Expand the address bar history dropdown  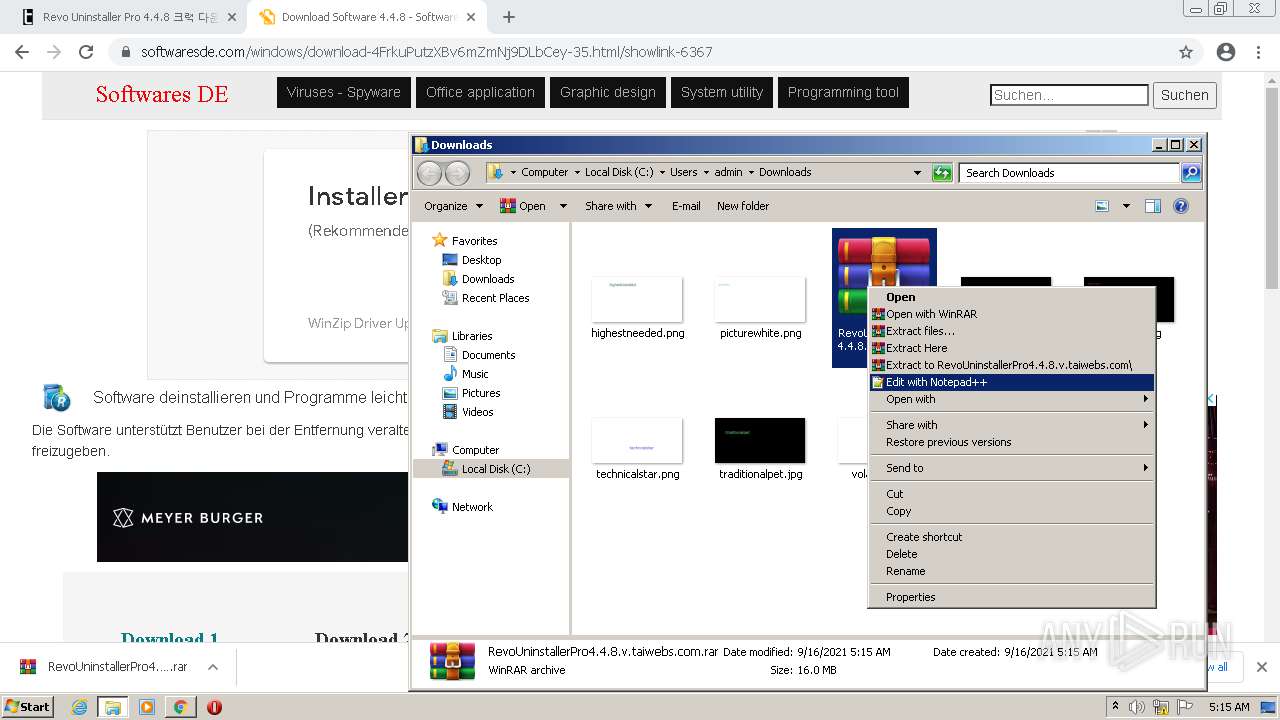tap(917, 173)
